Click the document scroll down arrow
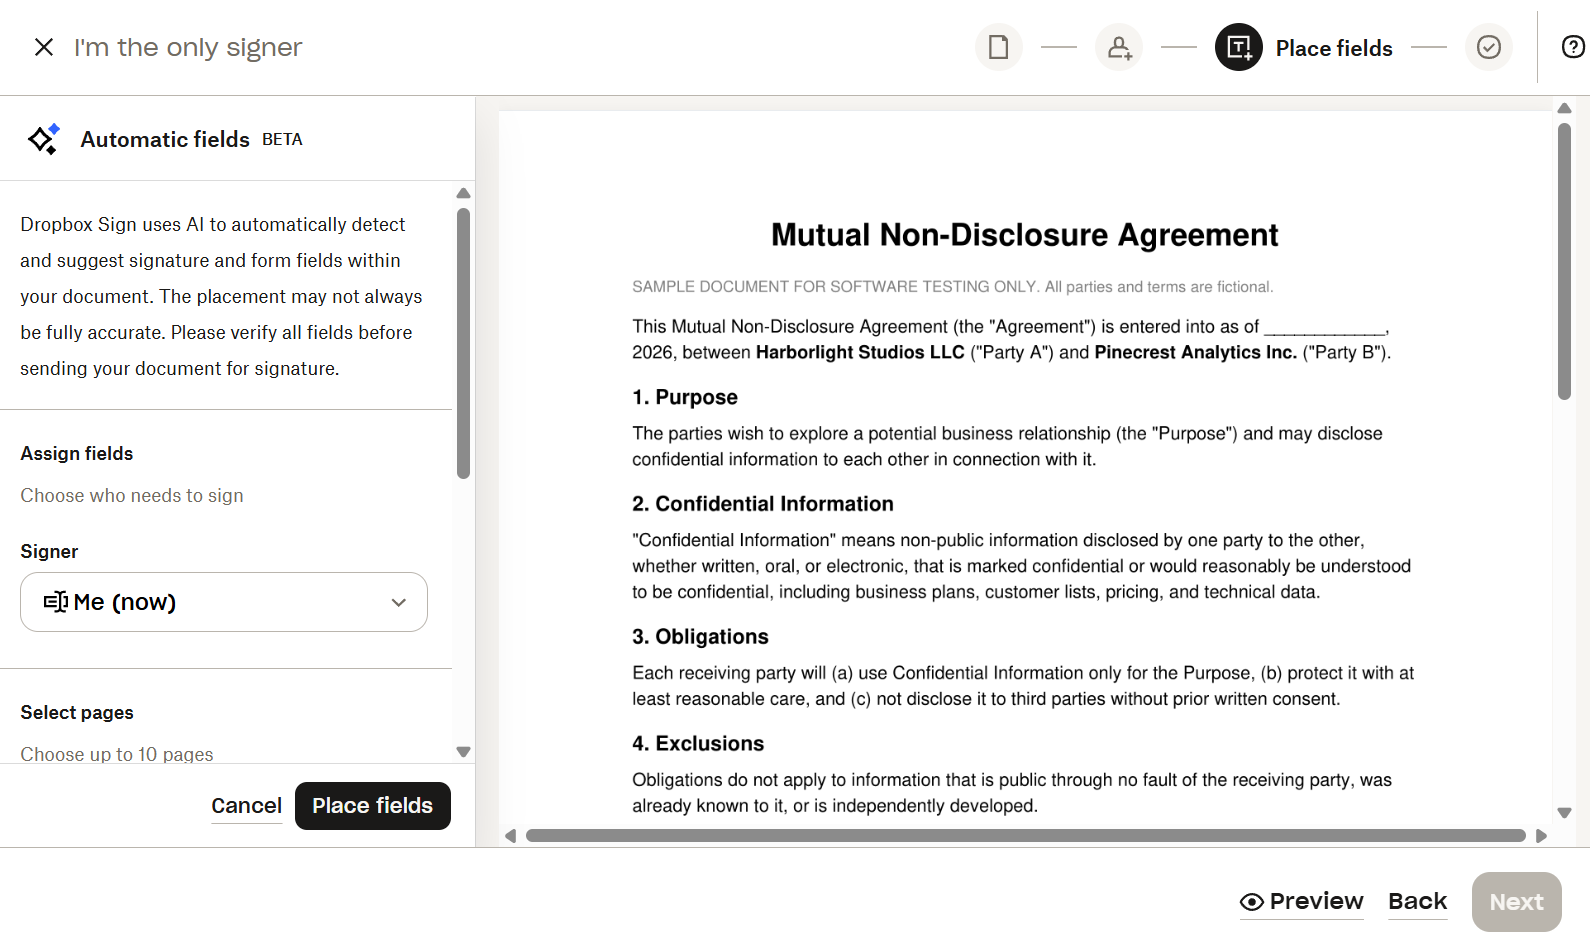This screenshot has height=946, width=1590. pyautogui.click(x=1565, y=813)
